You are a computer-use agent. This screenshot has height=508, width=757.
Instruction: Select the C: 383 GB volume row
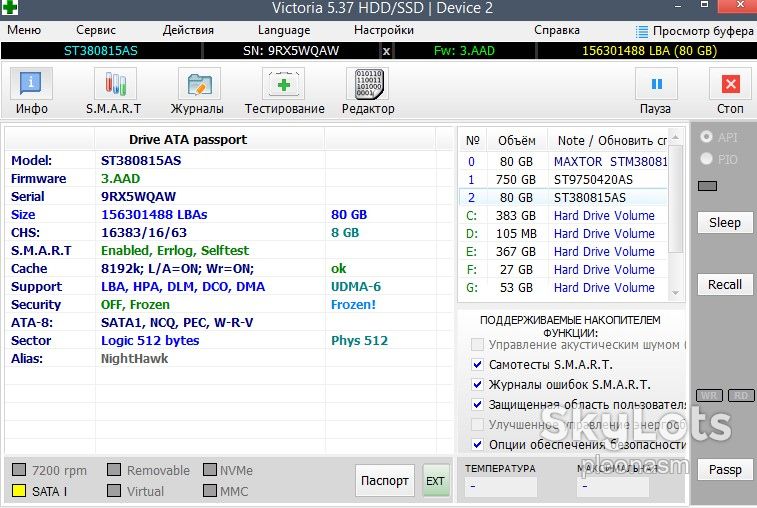click(x=563, y=215)
